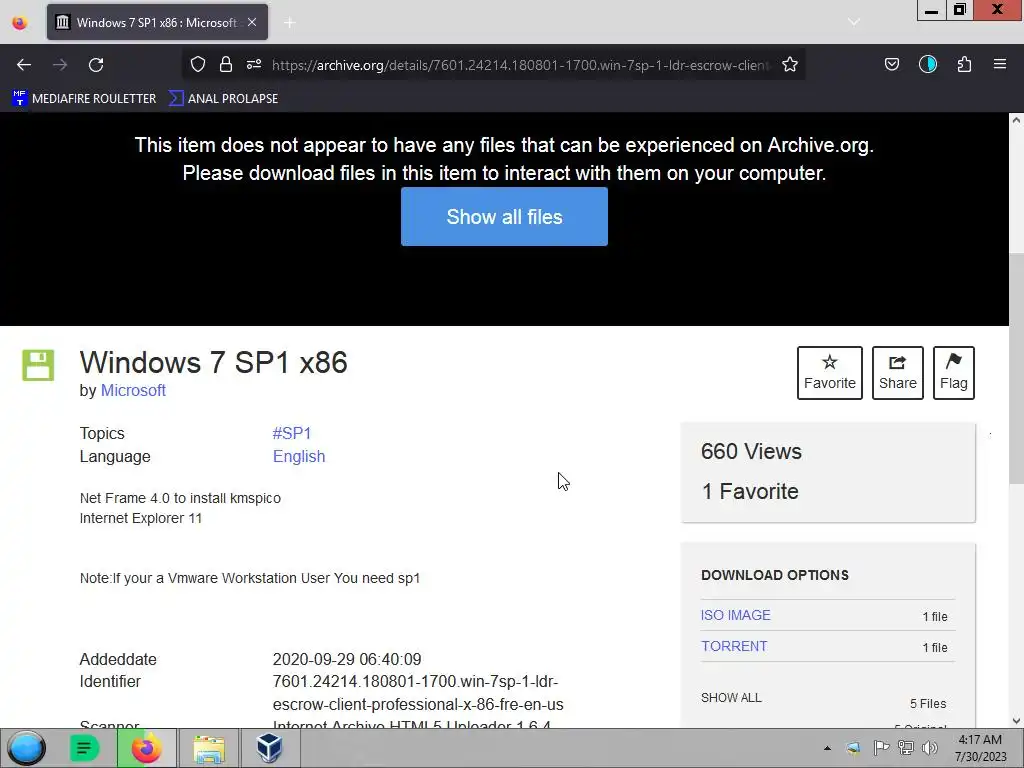1024x768 pixels.
Task: Click the scroll down arrow of the page scrollbar
Action: coord(1016,721)
